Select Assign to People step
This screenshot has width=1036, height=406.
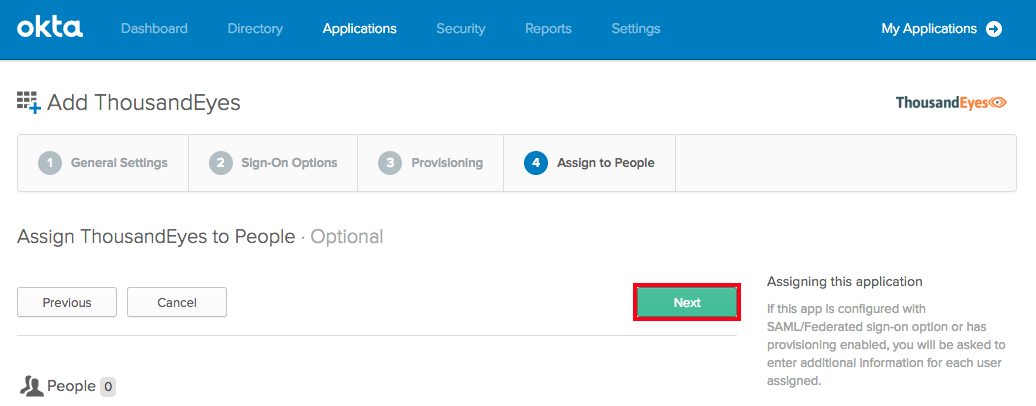click(x=589, y=163)
